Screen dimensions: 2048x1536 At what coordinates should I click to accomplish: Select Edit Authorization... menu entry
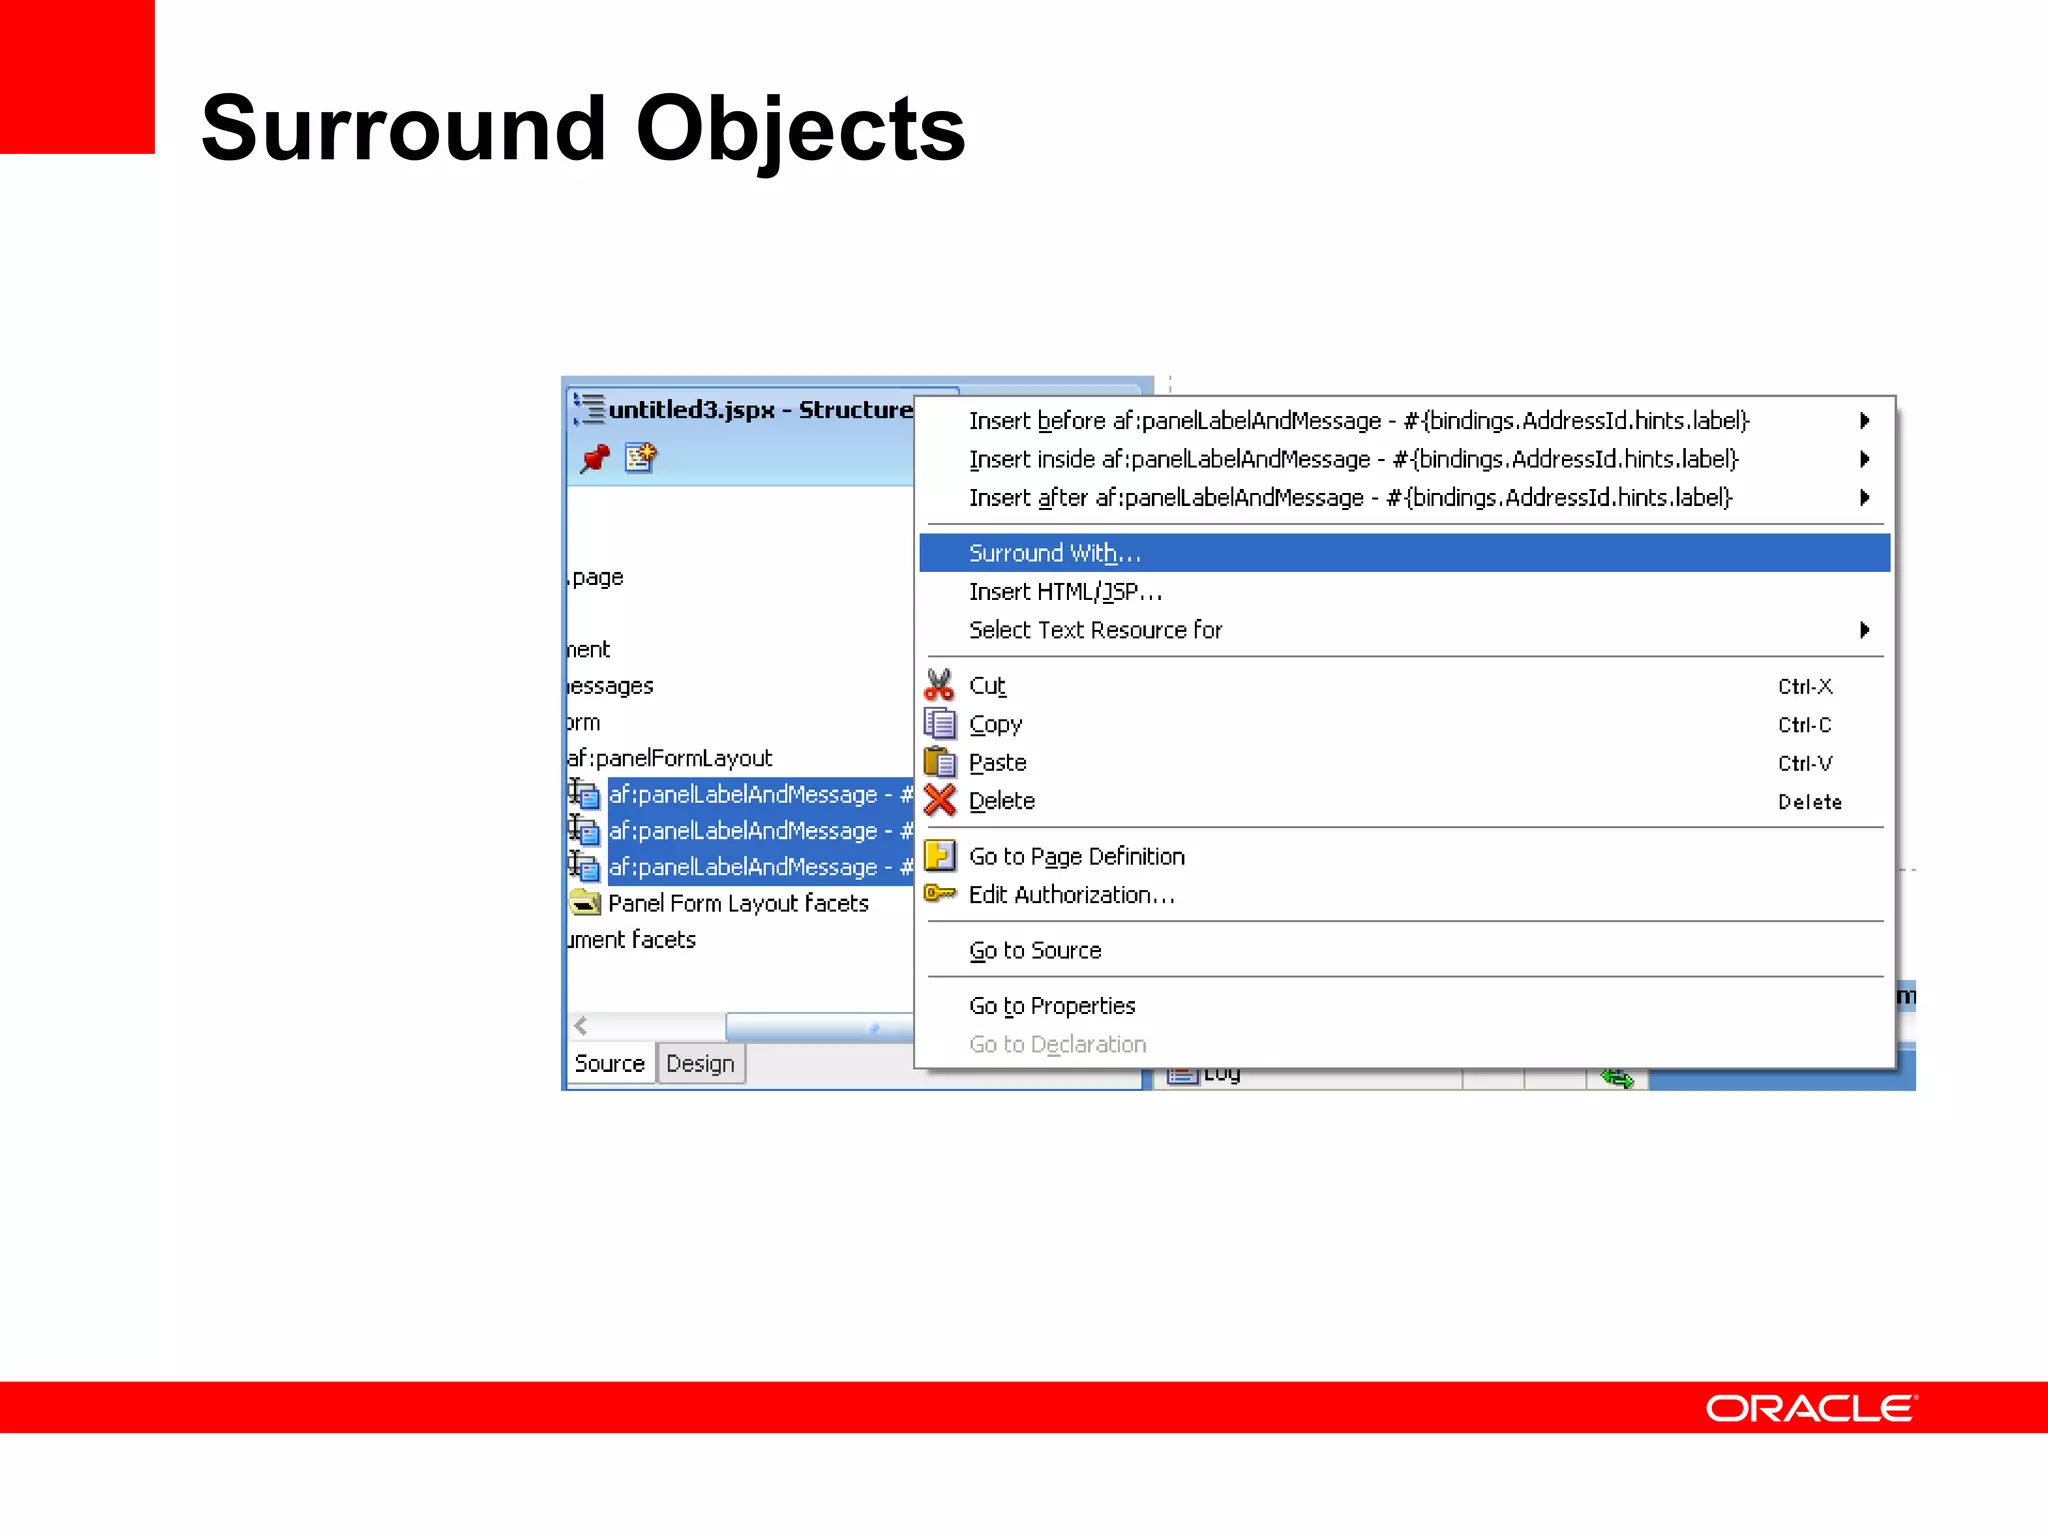(x=1404, y=895)
